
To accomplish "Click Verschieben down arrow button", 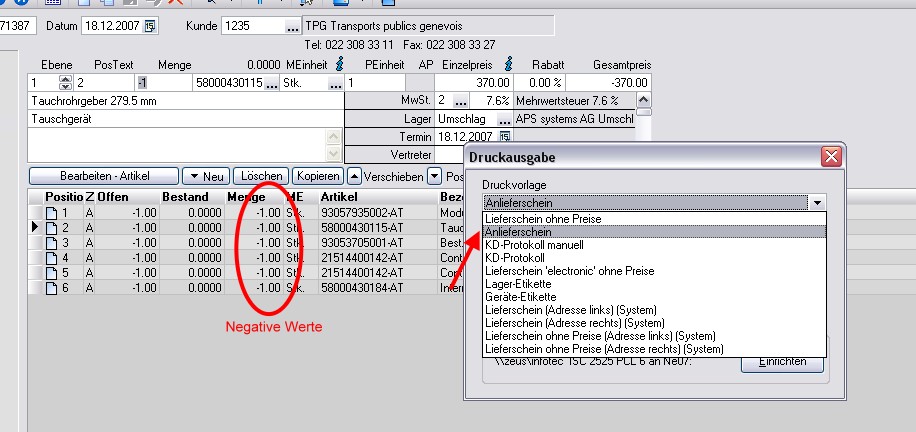I will point(434,176).
